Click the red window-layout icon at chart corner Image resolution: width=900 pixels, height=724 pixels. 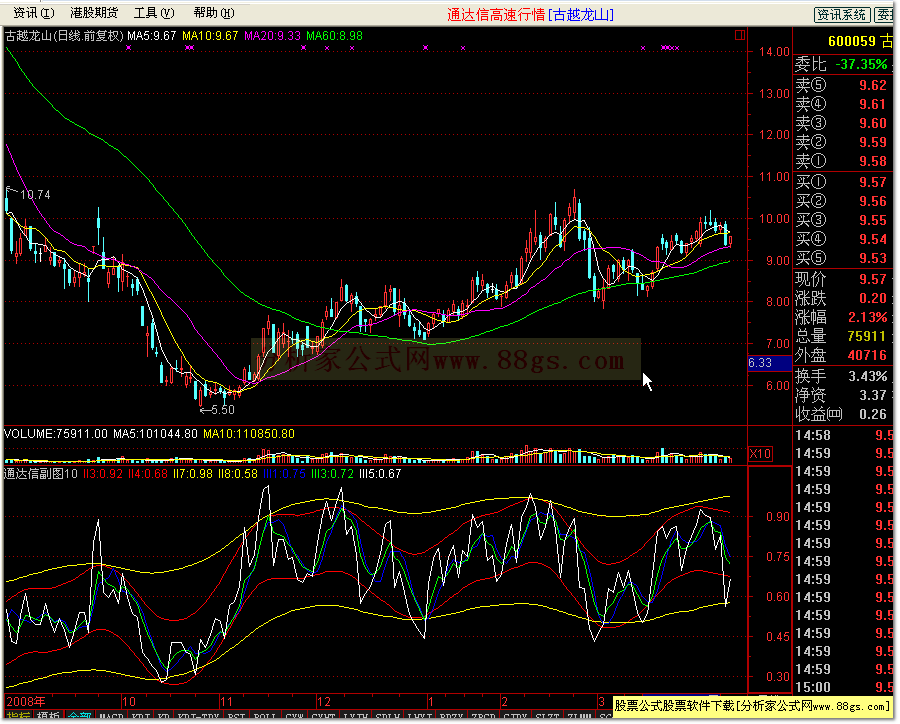(x=740, y=35)
